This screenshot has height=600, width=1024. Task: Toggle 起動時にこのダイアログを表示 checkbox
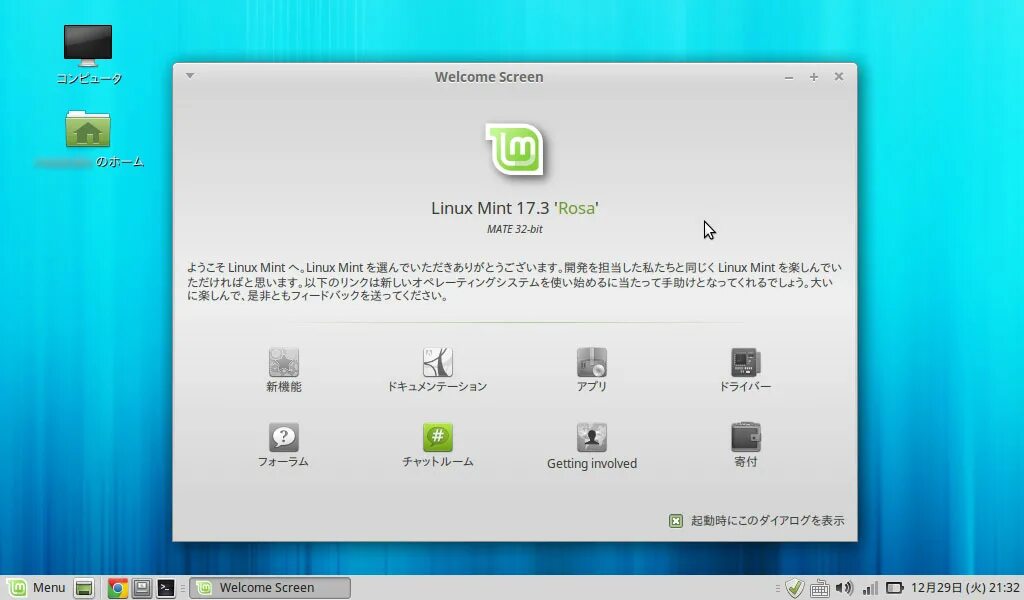click(x=676, y=520)
